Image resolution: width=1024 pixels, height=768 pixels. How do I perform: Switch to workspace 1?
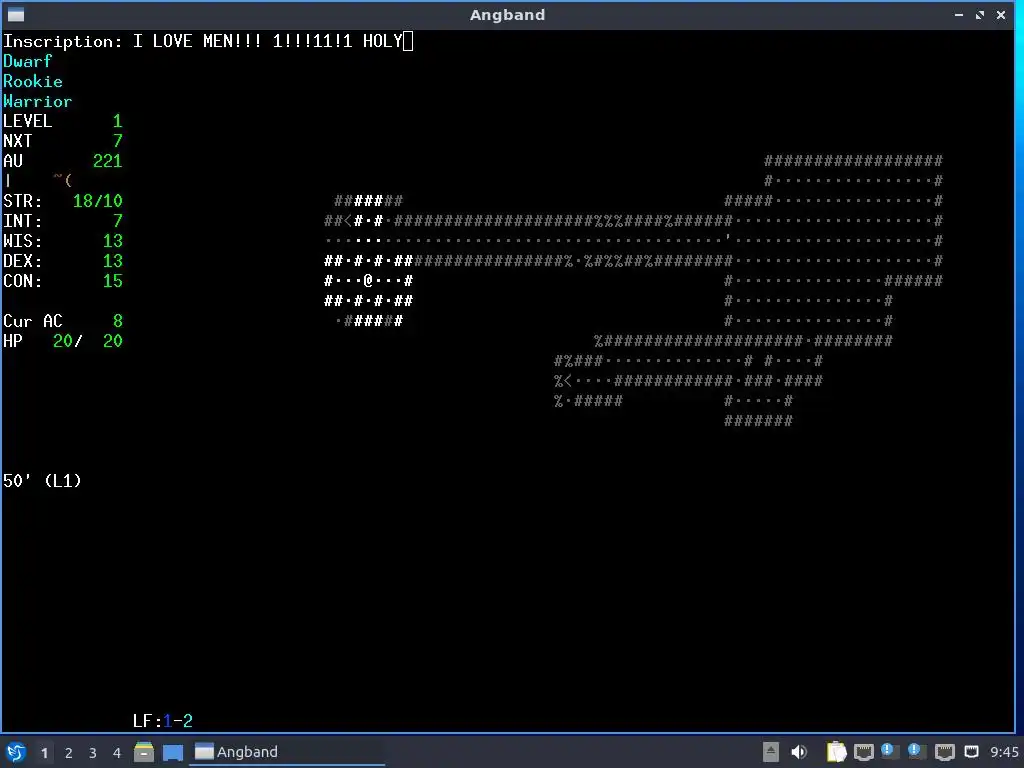point(44,753)
